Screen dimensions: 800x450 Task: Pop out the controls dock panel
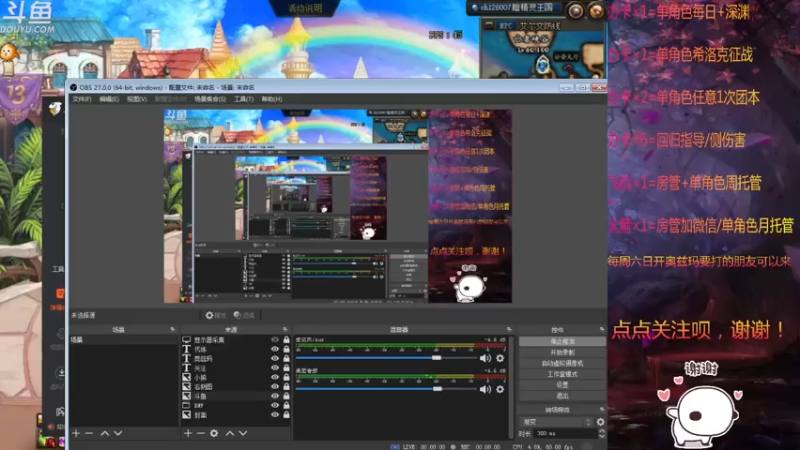[x=602, y=330]
